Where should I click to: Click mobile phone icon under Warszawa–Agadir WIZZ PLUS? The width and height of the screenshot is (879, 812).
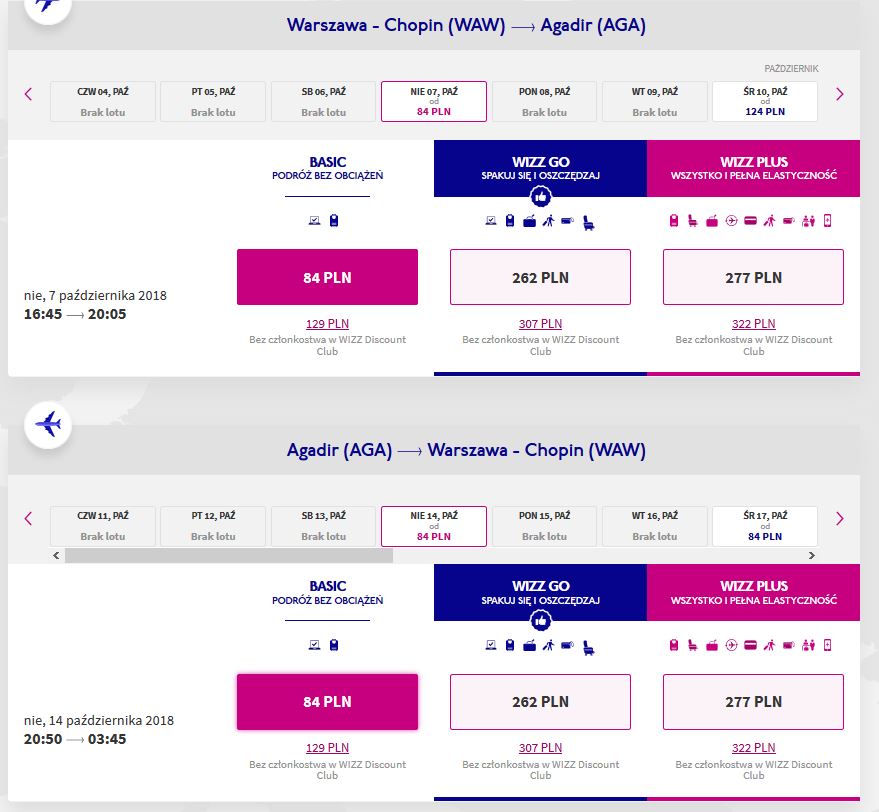pyautogui.click(x=827, y=221)
